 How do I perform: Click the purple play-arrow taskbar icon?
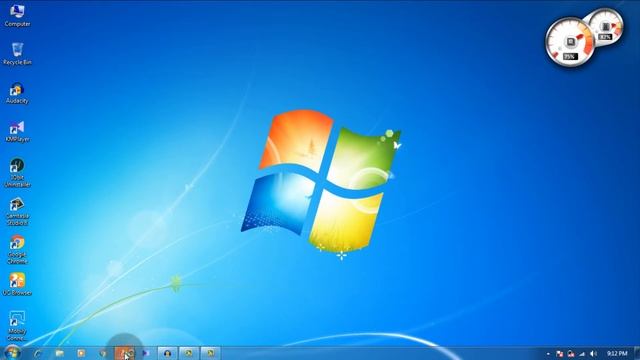tap(146, 353)
